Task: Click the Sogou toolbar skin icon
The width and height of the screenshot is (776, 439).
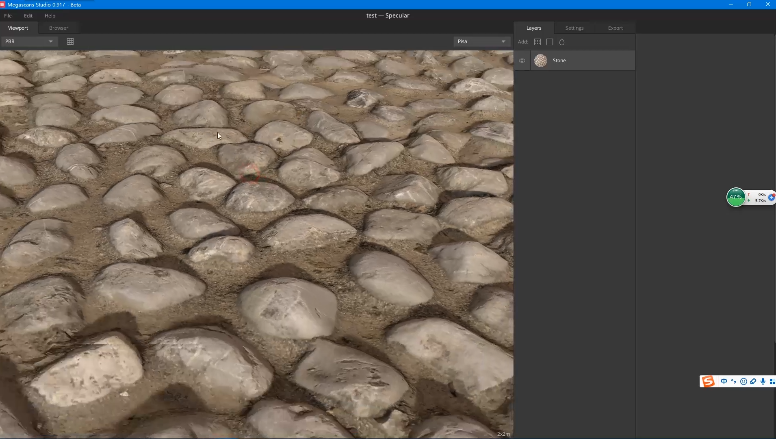Action: 753,381
